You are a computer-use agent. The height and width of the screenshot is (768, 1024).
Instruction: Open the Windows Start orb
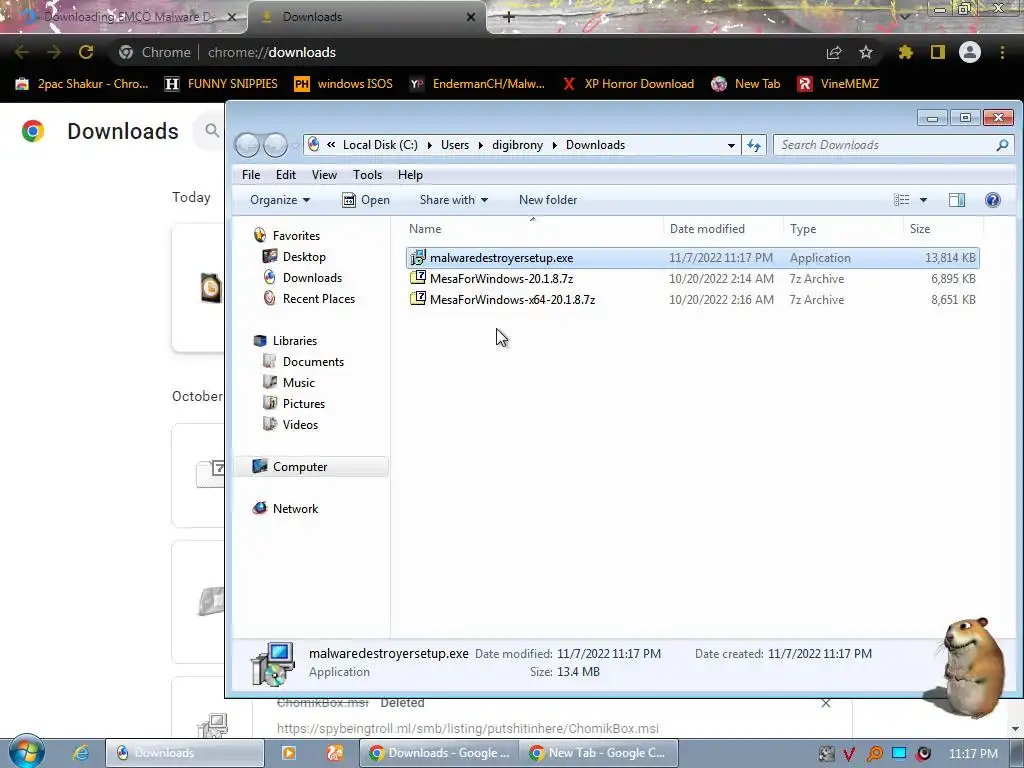pyautogui.click(x=26, y=752)
